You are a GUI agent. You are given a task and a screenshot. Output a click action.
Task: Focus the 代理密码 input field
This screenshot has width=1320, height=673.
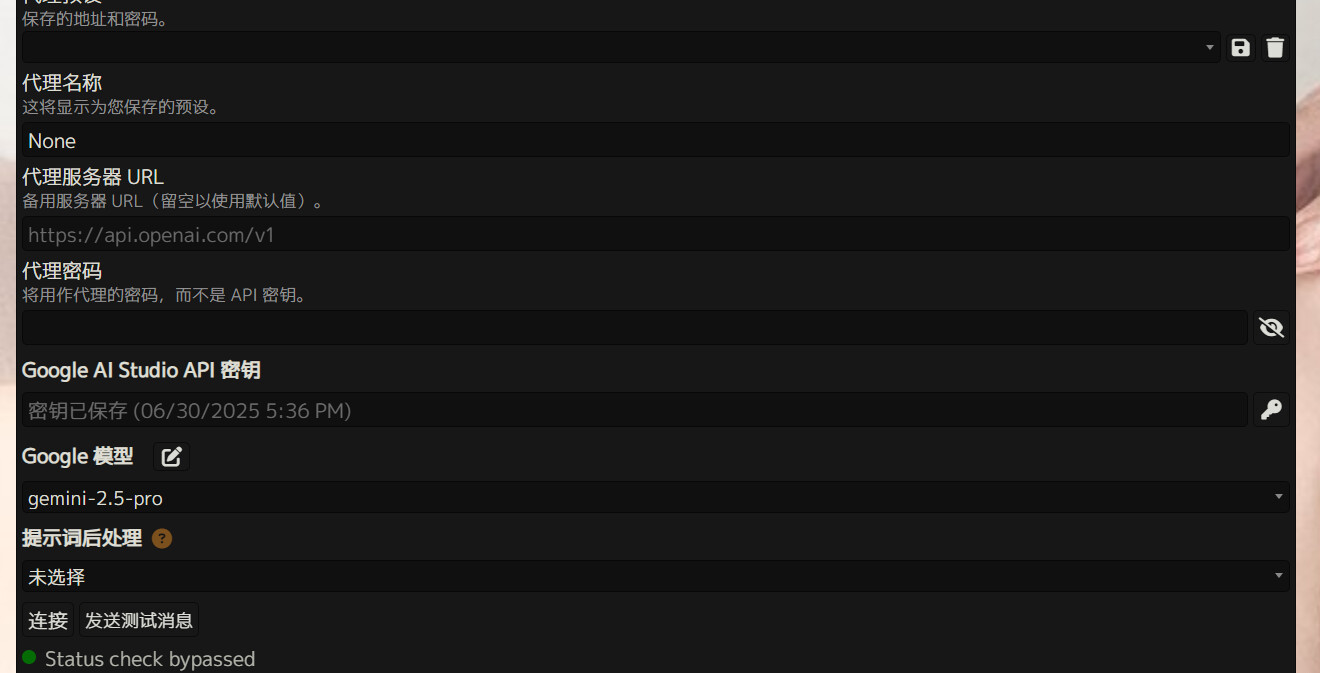click(x=634, y=328)
